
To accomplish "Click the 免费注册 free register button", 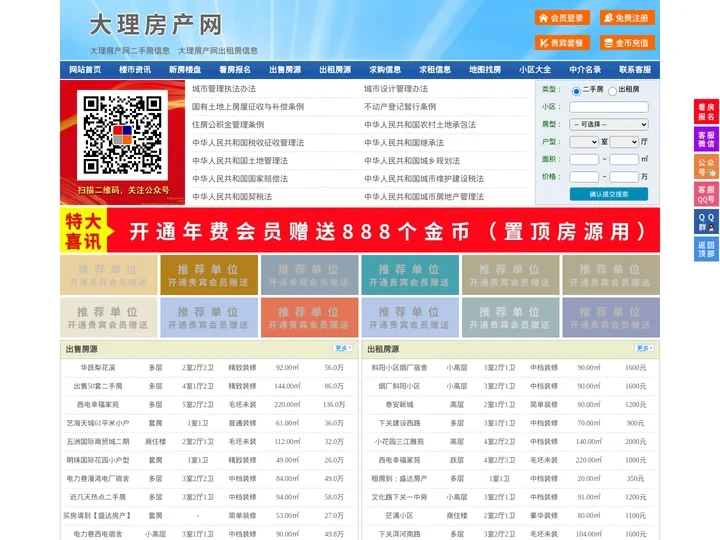I will click(627, 18).
